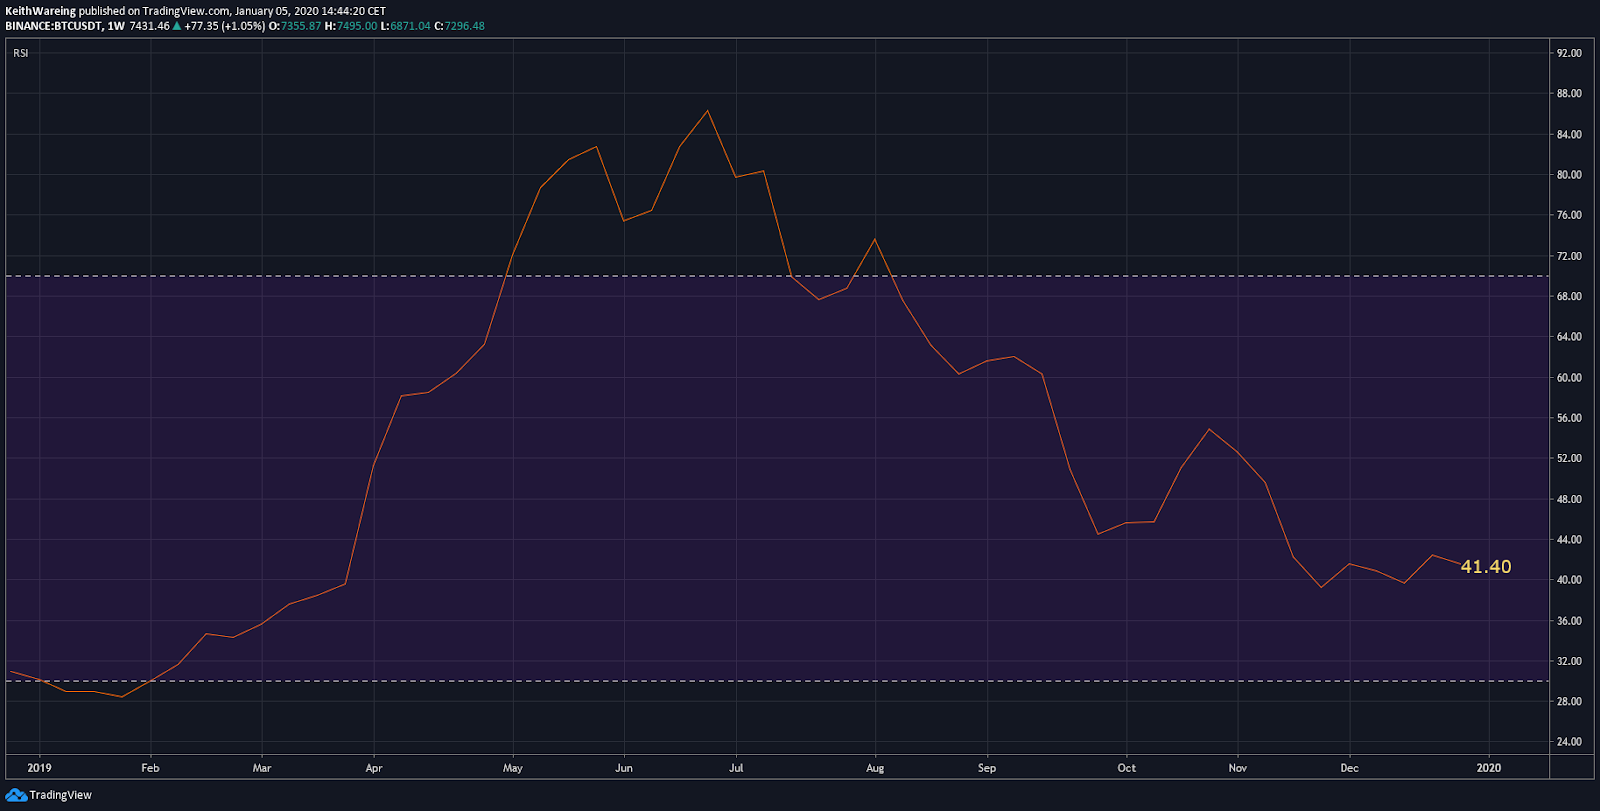Click the Nov time axis label
Image resolution: width=1600 pixels, height=811 pixels.
[x=1238, y=768]
